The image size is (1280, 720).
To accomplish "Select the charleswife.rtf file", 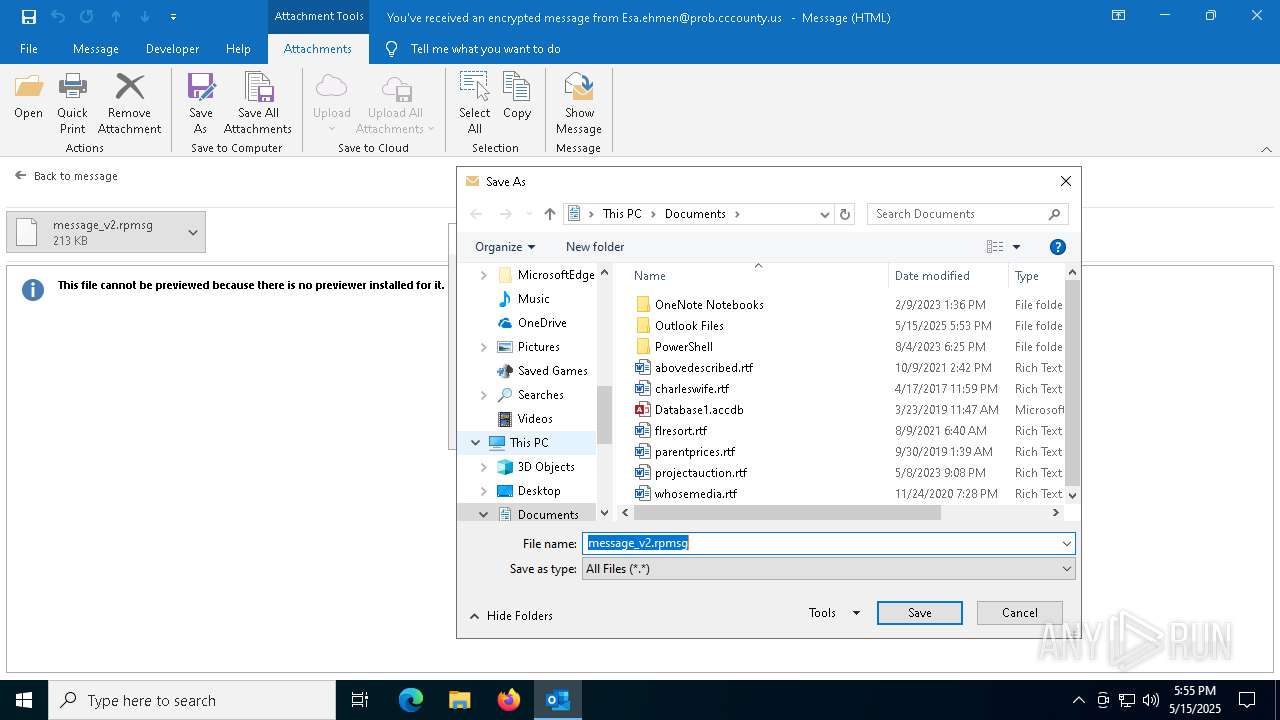I will coord(692,389).
